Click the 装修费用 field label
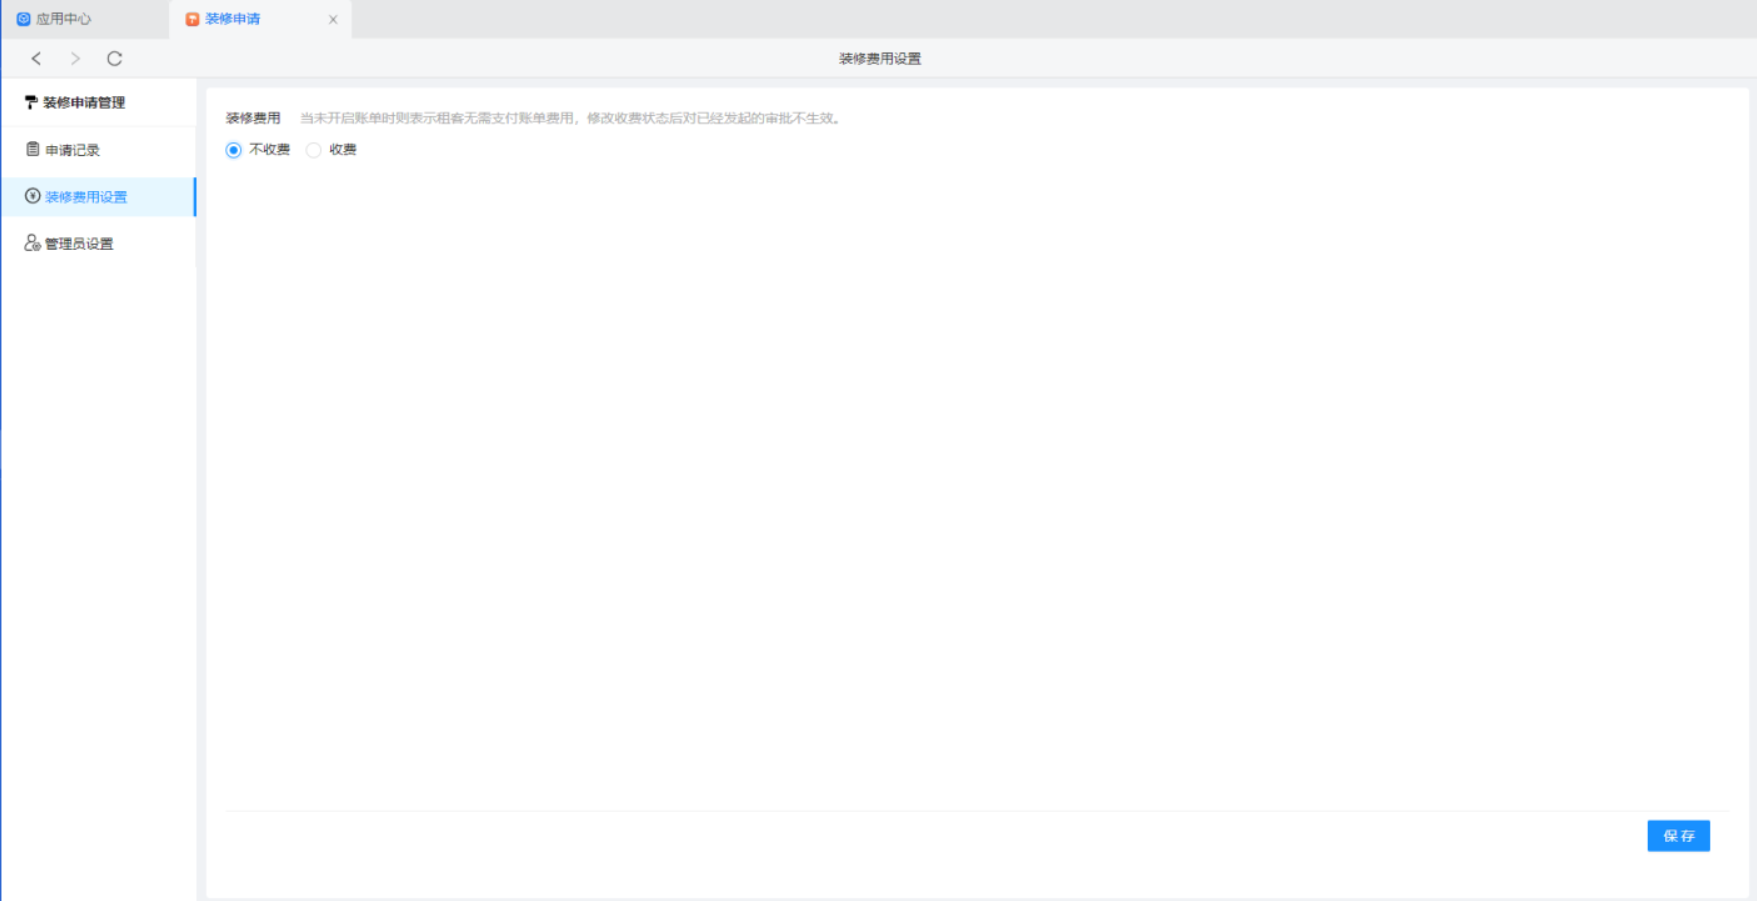This screenshot has width=1757, height=901. coord(253,118)
